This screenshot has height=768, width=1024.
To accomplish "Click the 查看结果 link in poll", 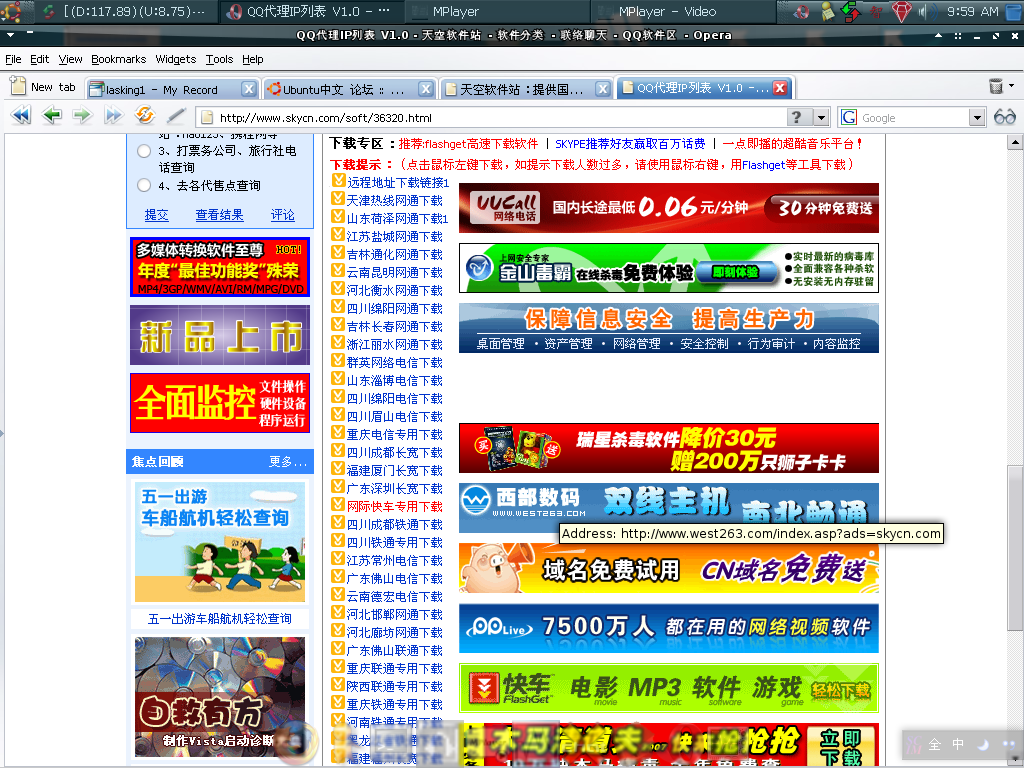I will pos(219,215).
